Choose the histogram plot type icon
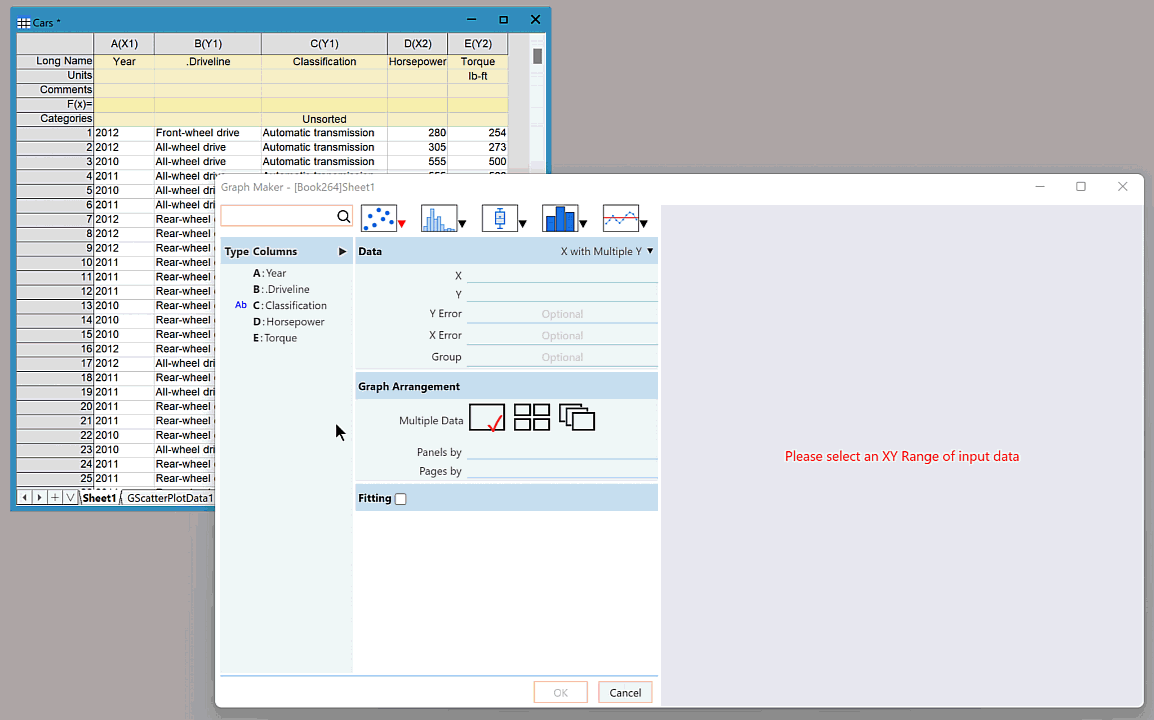Viewport: 1154px width, 720px height. pos(438,218)
